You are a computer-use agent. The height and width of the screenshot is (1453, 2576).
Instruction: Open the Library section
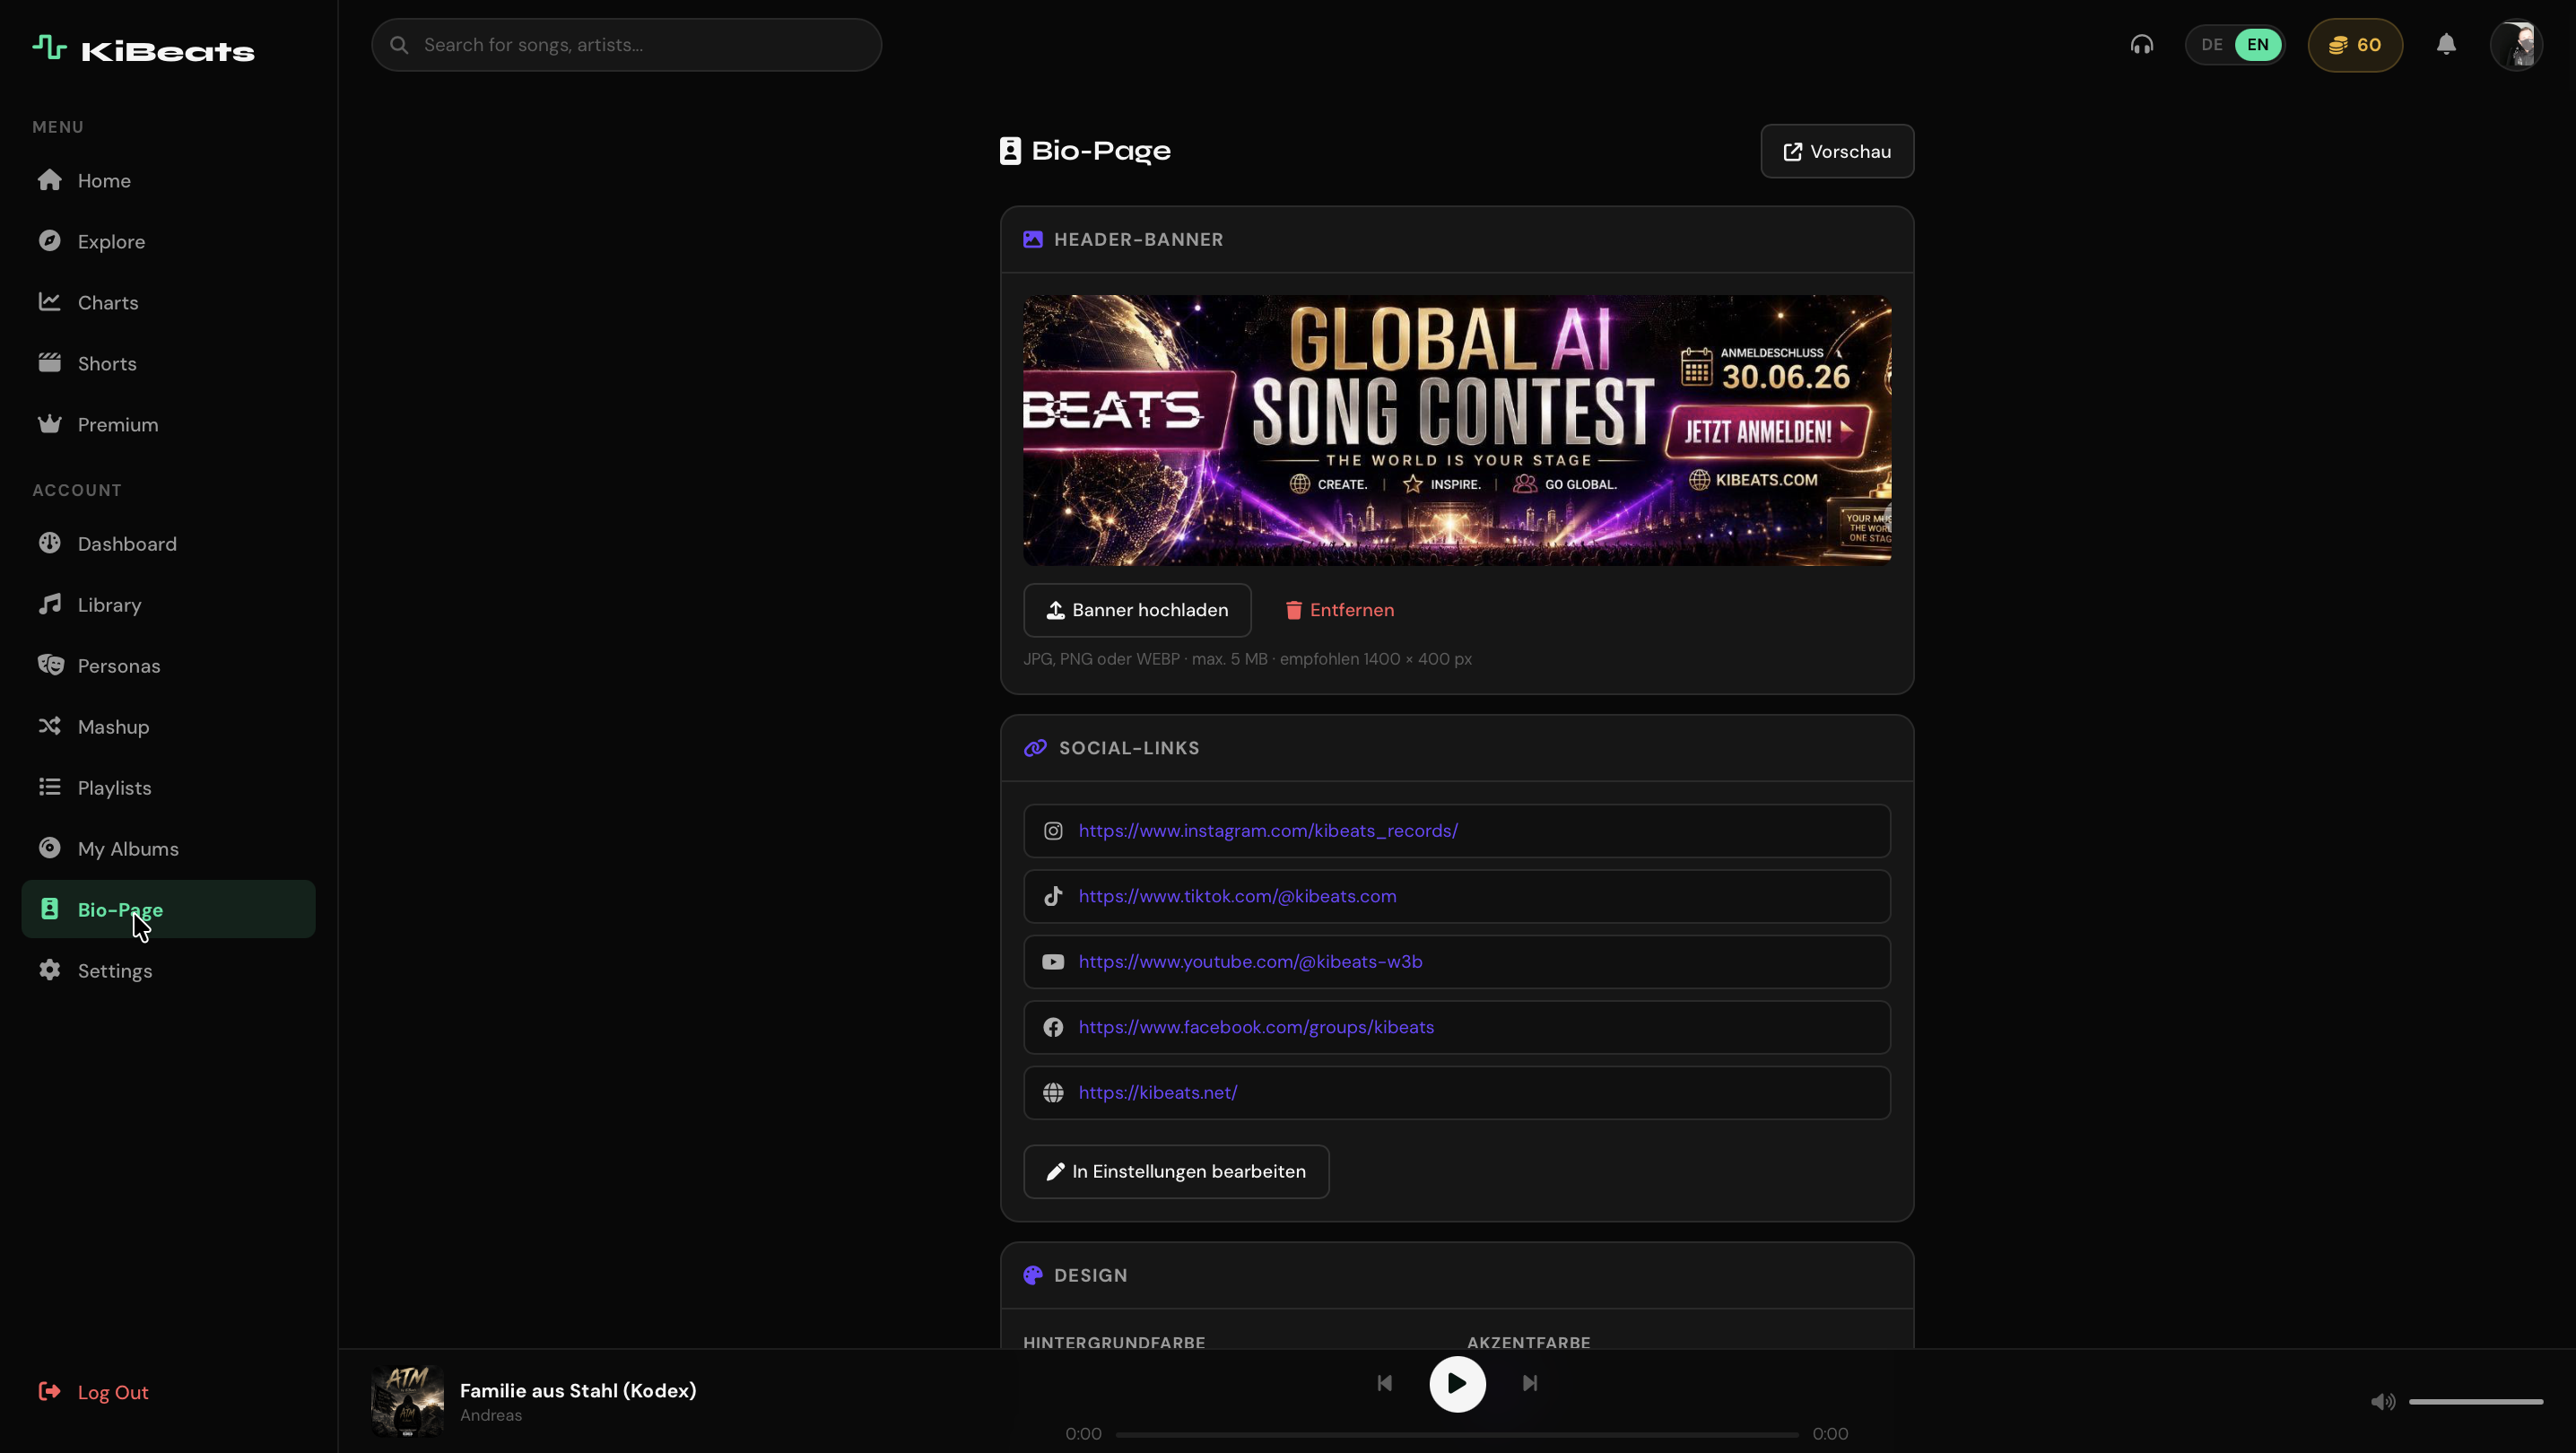168,605
